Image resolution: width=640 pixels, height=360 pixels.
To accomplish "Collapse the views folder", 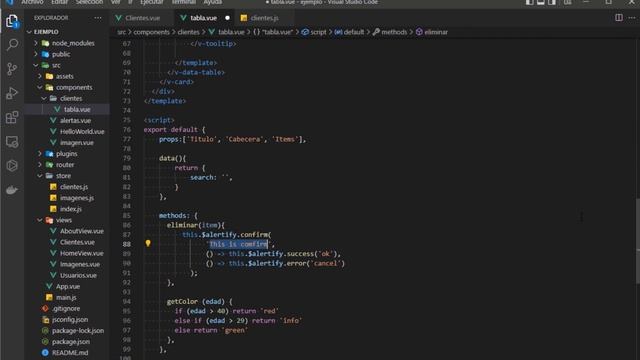I will 64,220.
